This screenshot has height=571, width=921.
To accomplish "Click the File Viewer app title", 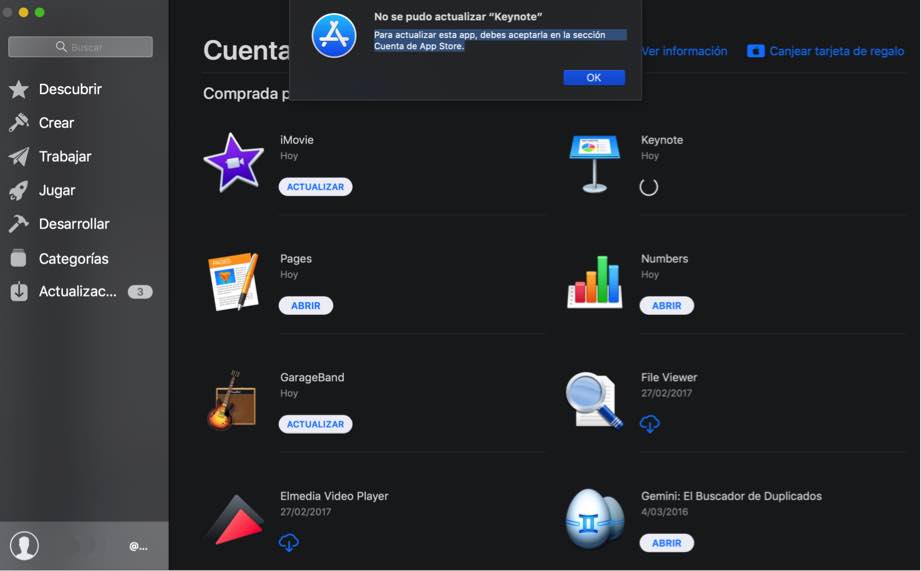I will (669, 377).
